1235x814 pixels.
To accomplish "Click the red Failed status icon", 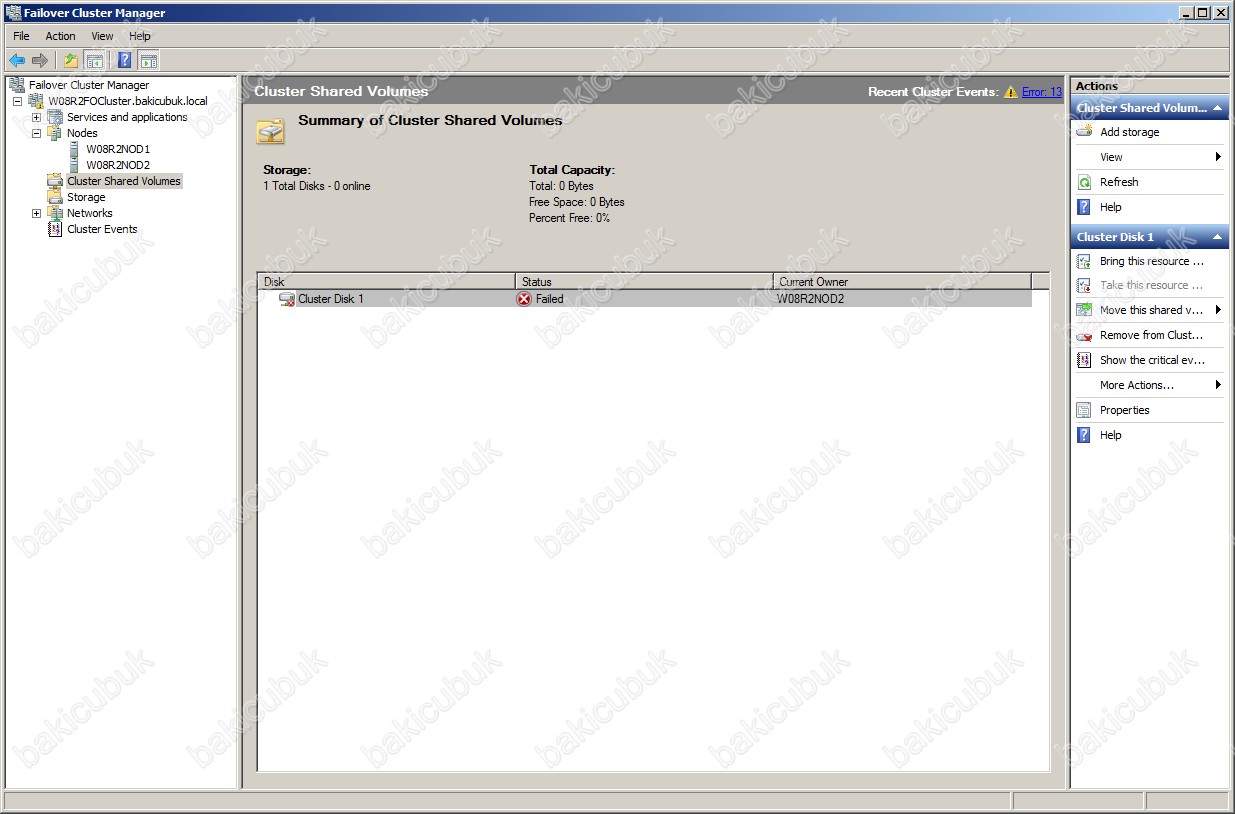I will coord(524,299).
